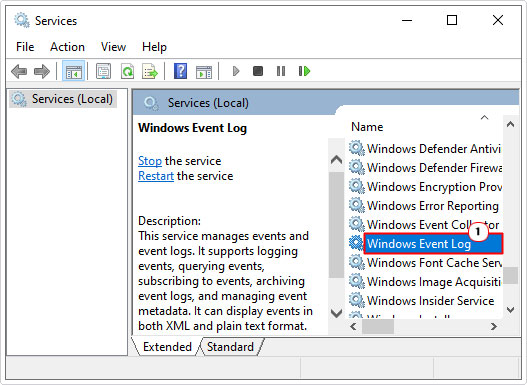Open Properties toolbar icon
This screenshot has height=385, width=527.
104,71
